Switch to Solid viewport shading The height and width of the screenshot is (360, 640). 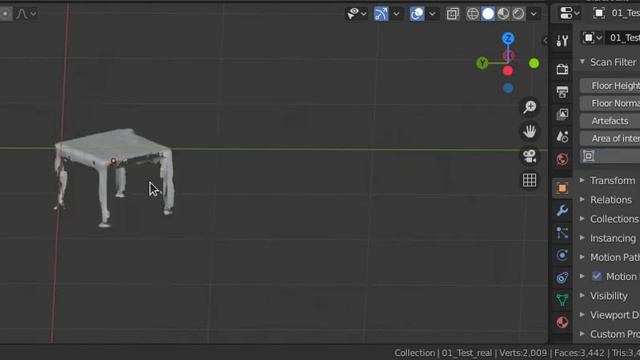click(488, 14)
